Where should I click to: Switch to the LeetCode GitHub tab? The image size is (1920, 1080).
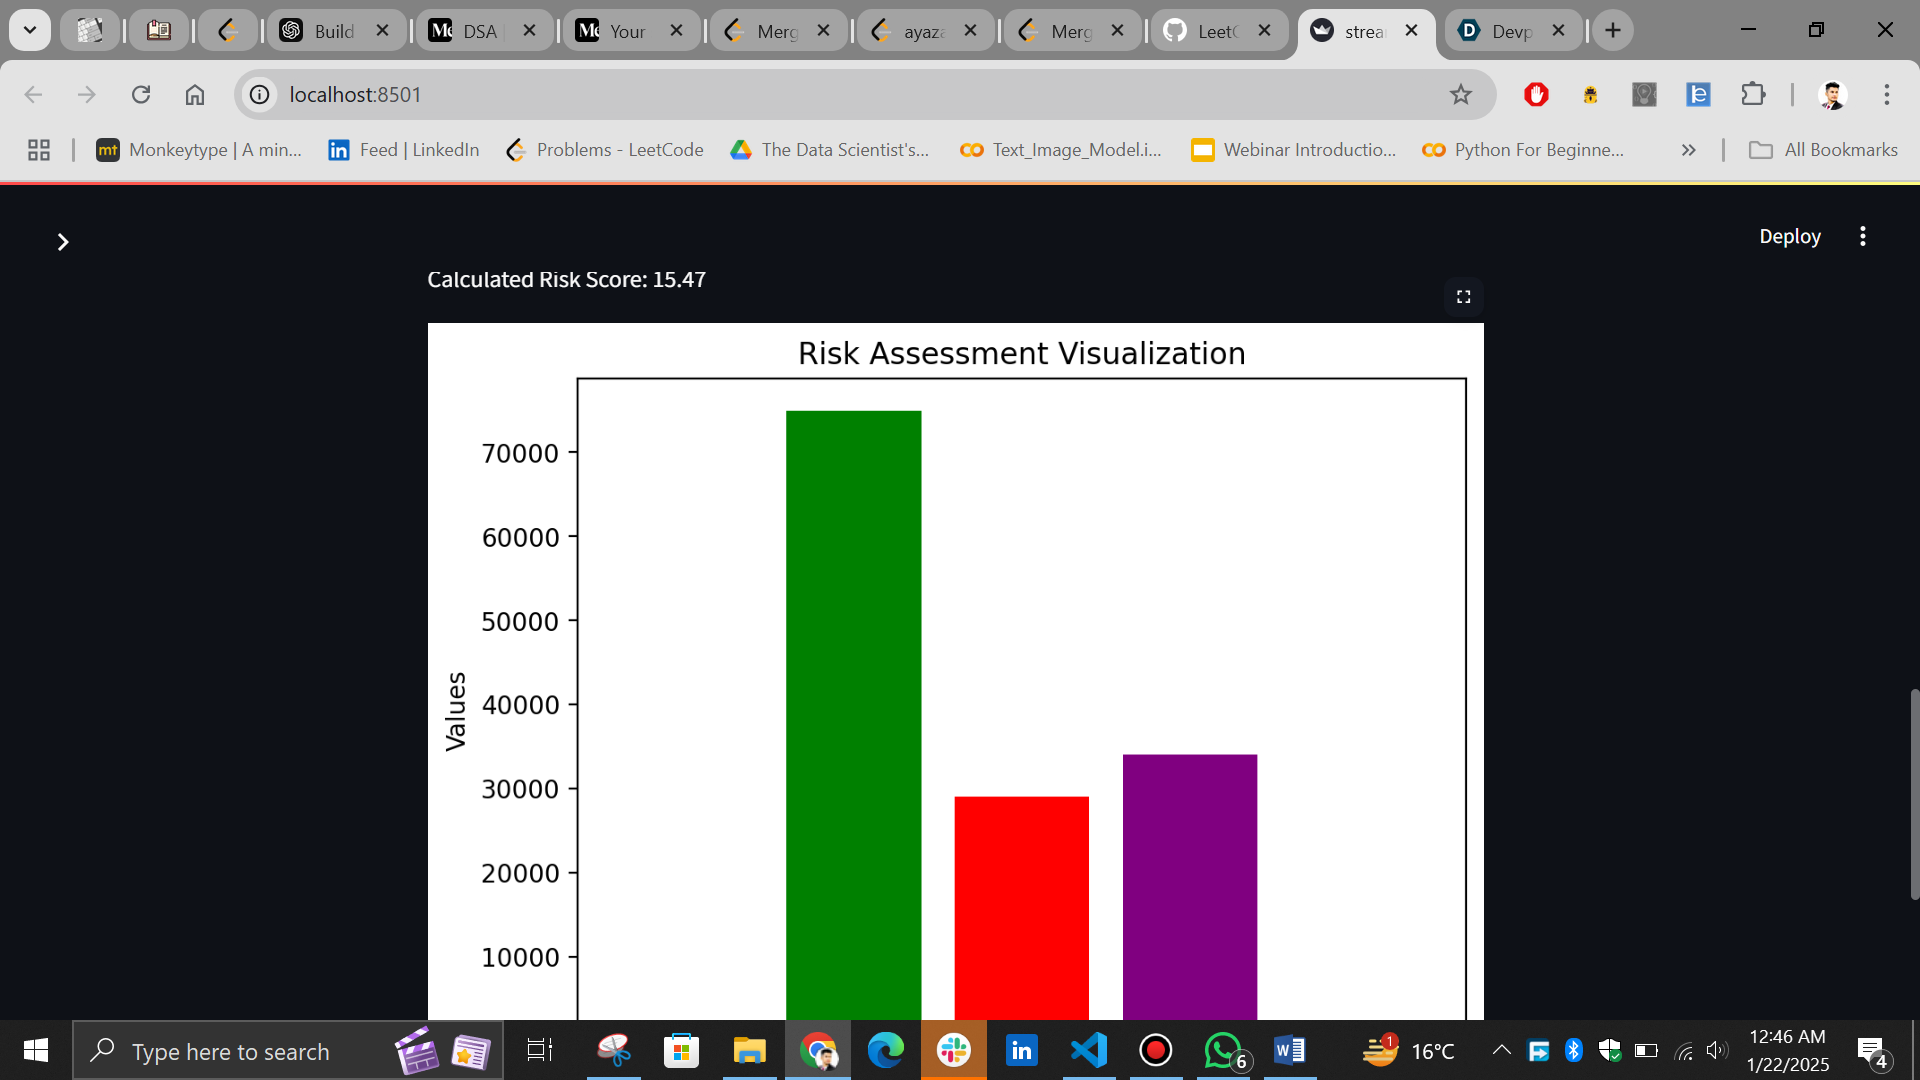(1210, 31)
